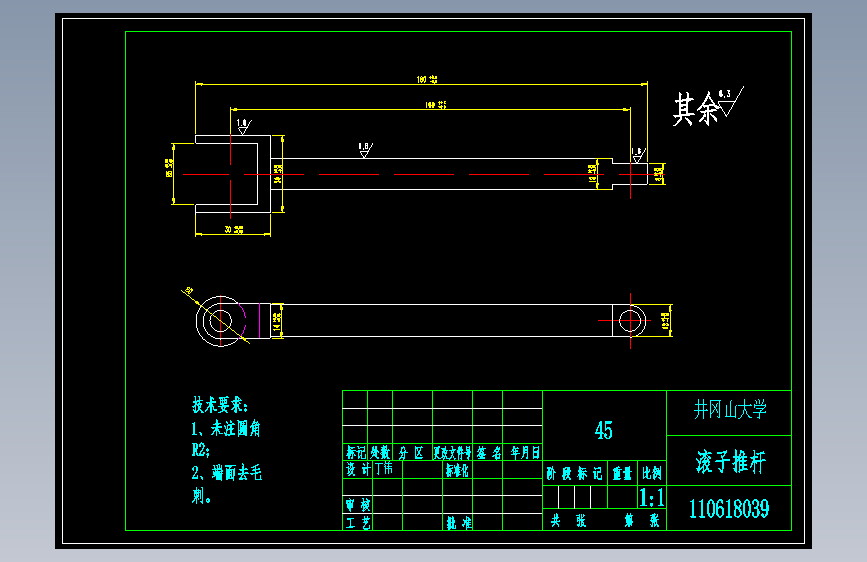The height and width of the screenshot is (562, 867).
Task: Click the university name 井冈山大学
Action: tap(730, 410)
